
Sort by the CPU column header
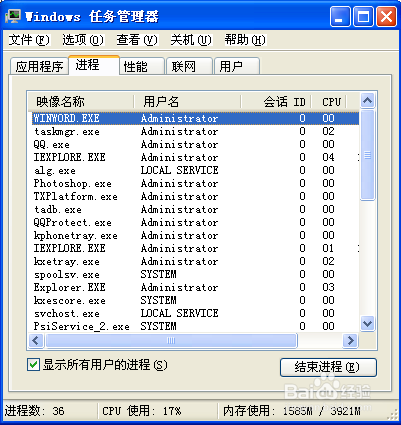(x=329, y=102)
